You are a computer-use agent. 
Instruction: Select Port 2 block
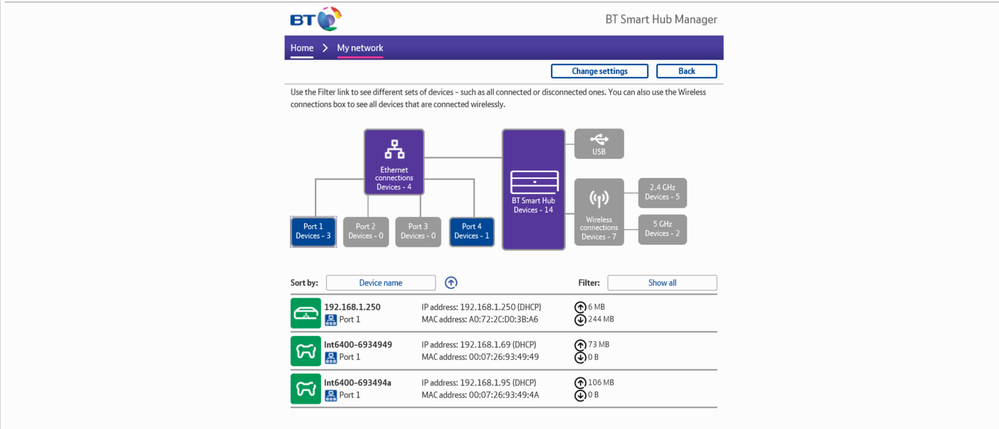366,231
